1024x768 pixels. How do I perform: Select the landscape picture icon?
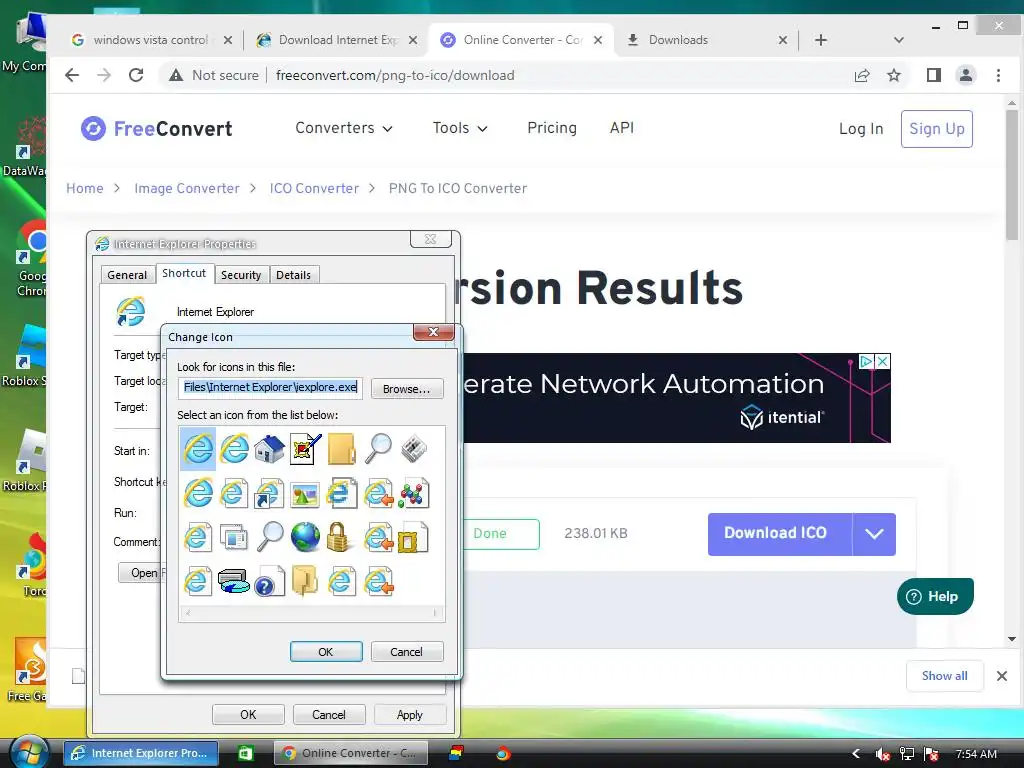(x=305, y=494)
